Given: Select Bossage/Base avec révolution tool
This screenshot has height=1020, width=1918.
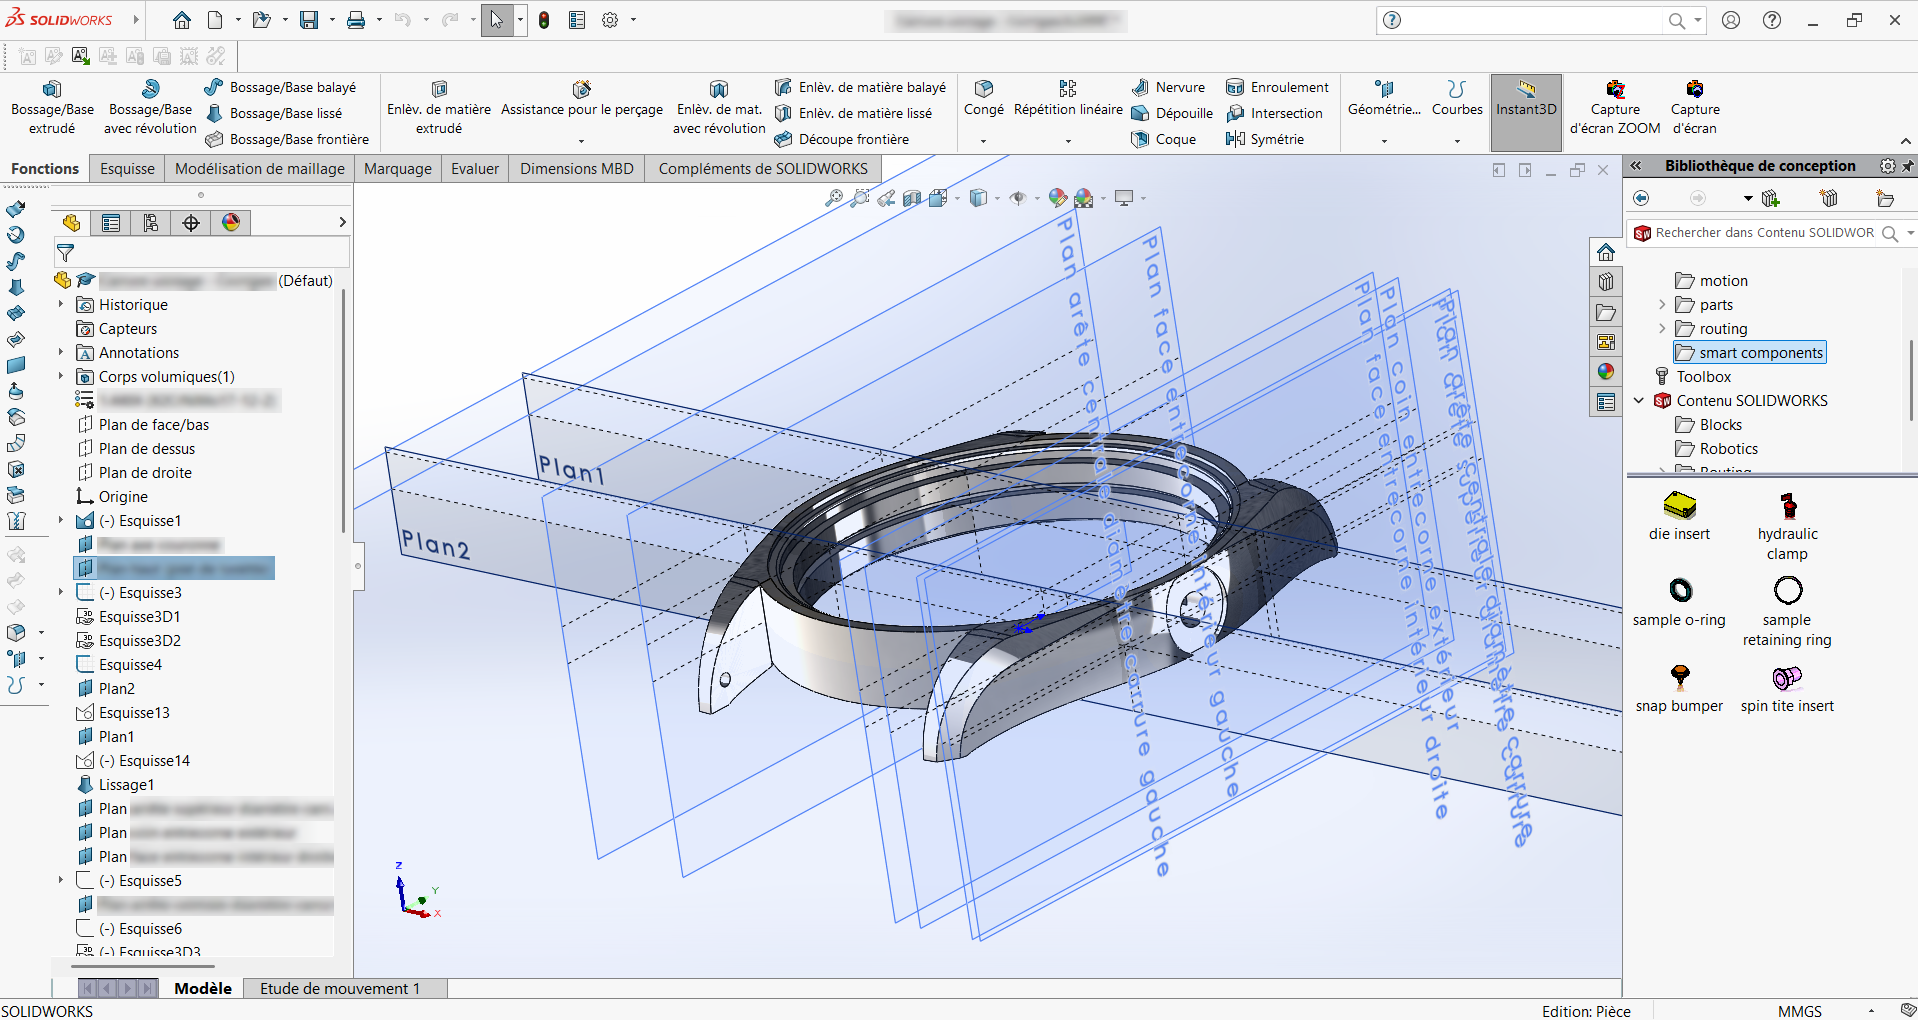Looking at the screenshot, I should click(x=150, y=107).
